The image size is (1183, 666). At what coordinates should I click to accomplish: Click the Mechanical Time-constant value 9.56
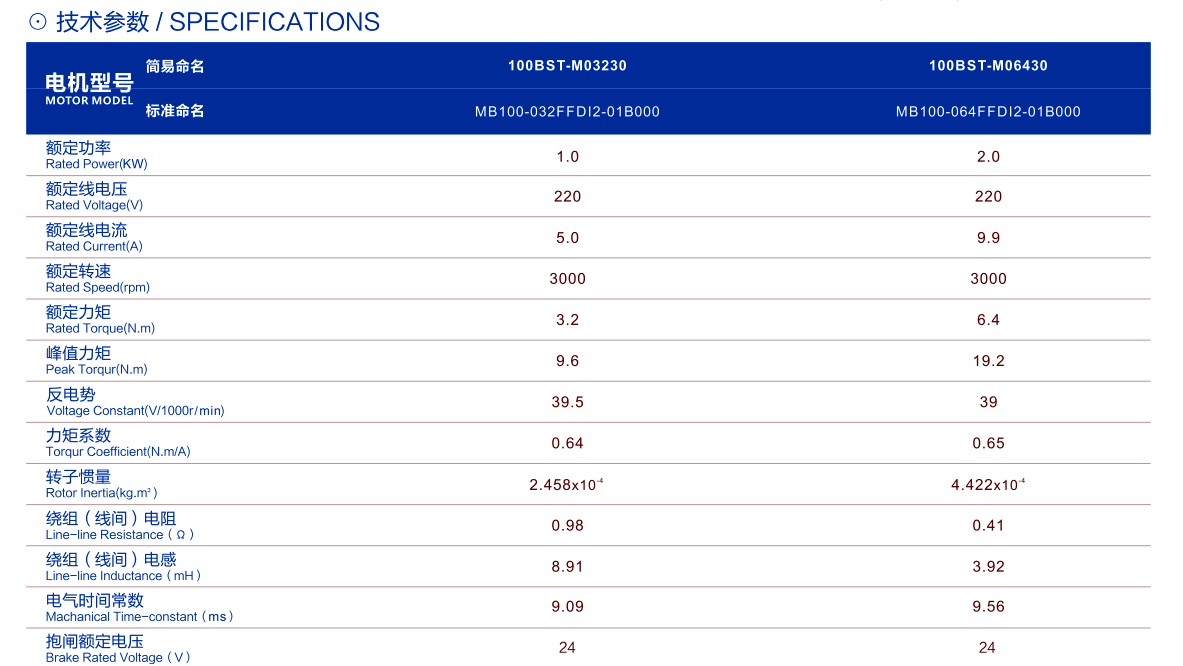coord(988,607)
